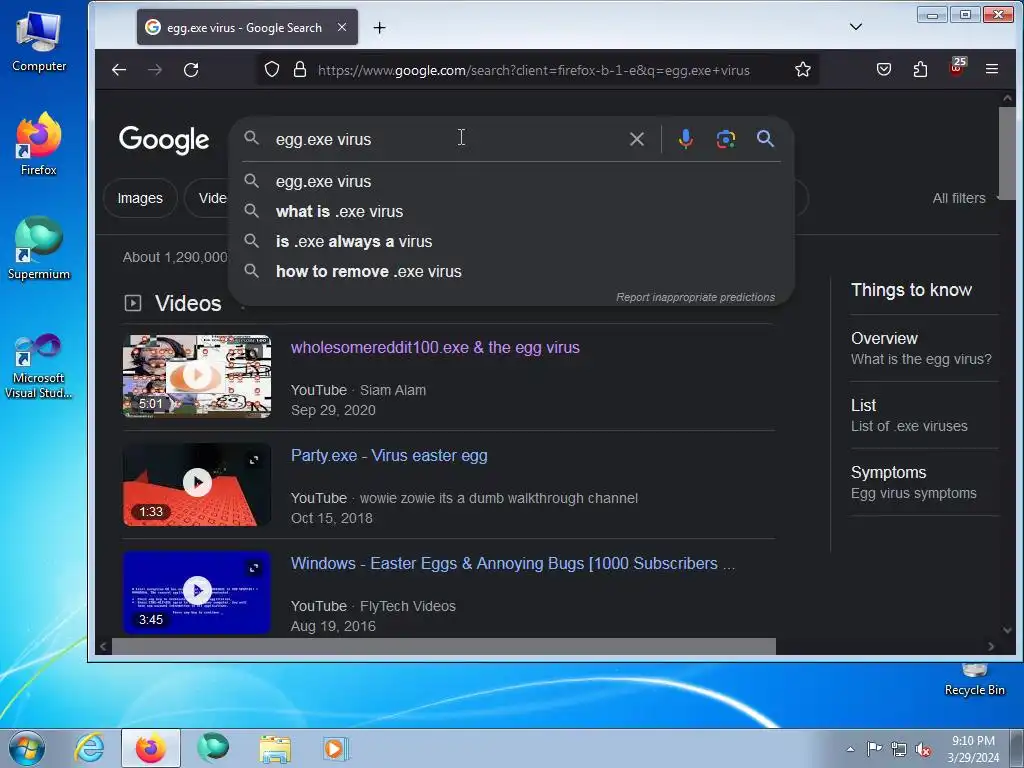Open List of .exe viruses
The height and width of the screenshot is (768, 1024).
(924, 415)
